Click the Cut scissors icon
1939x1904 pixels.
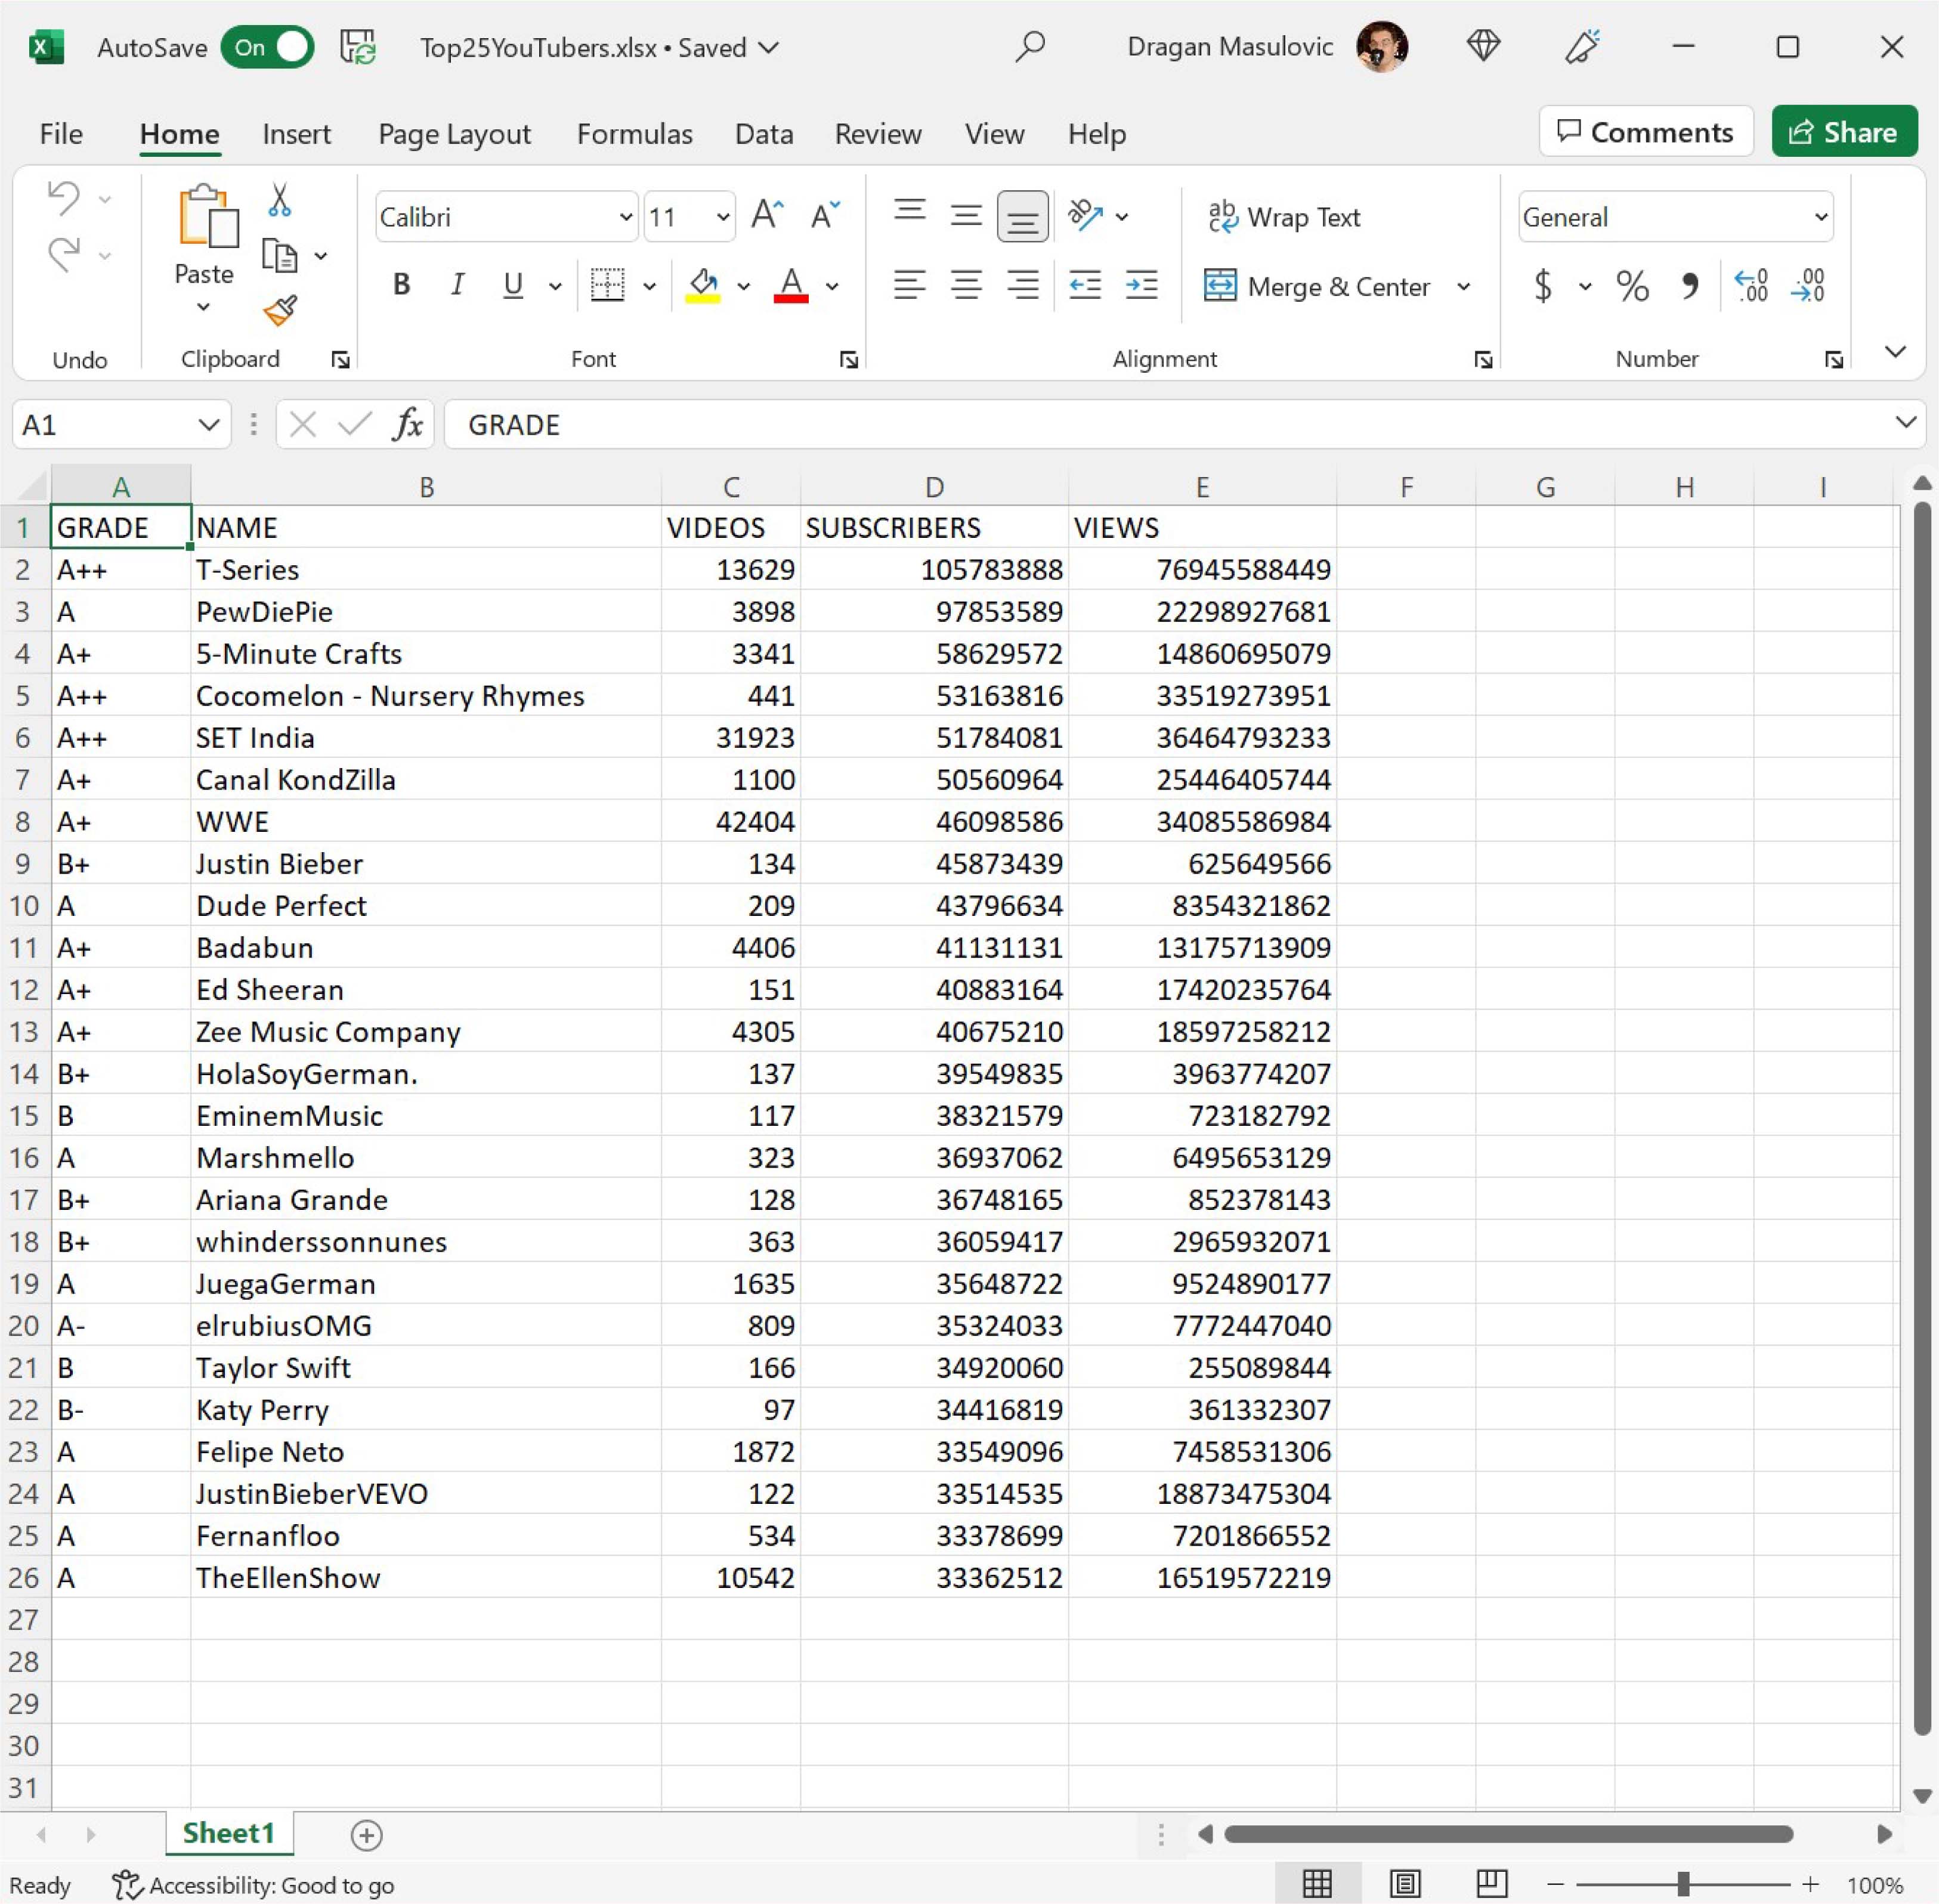point(280,200)
